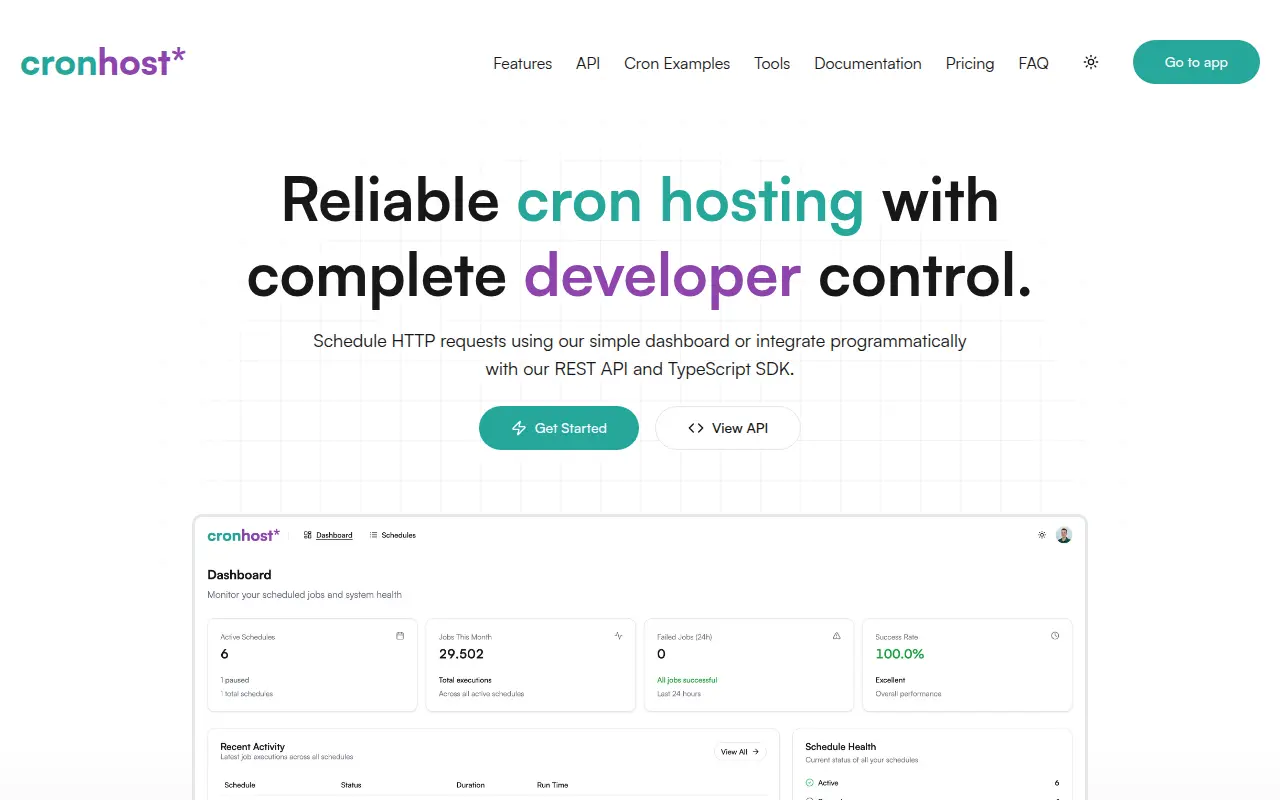Image resolution: width=1280 pixels, height=800 pixels.
Task: Open the Documentation page
Action: 868,63
